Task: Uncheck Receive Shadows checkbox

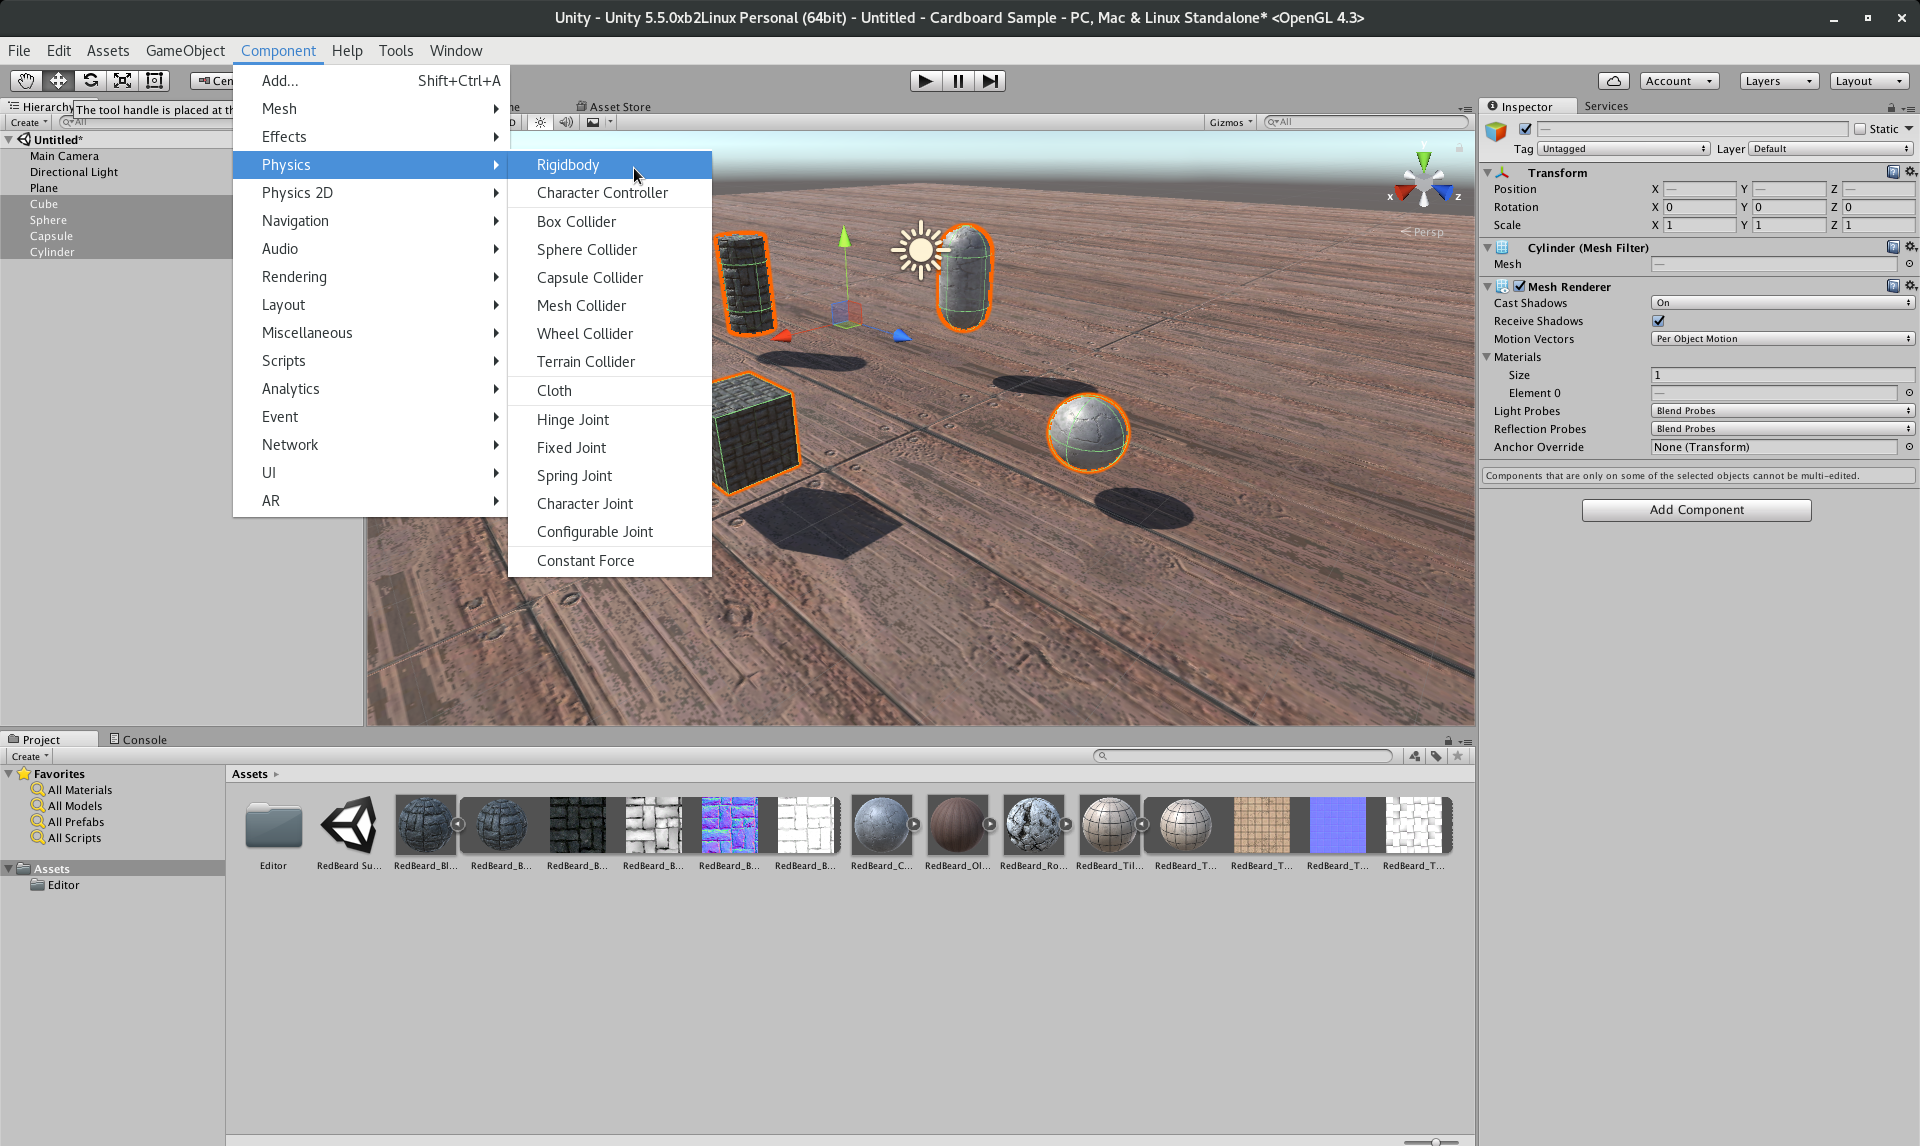Action: point(1659,321)
